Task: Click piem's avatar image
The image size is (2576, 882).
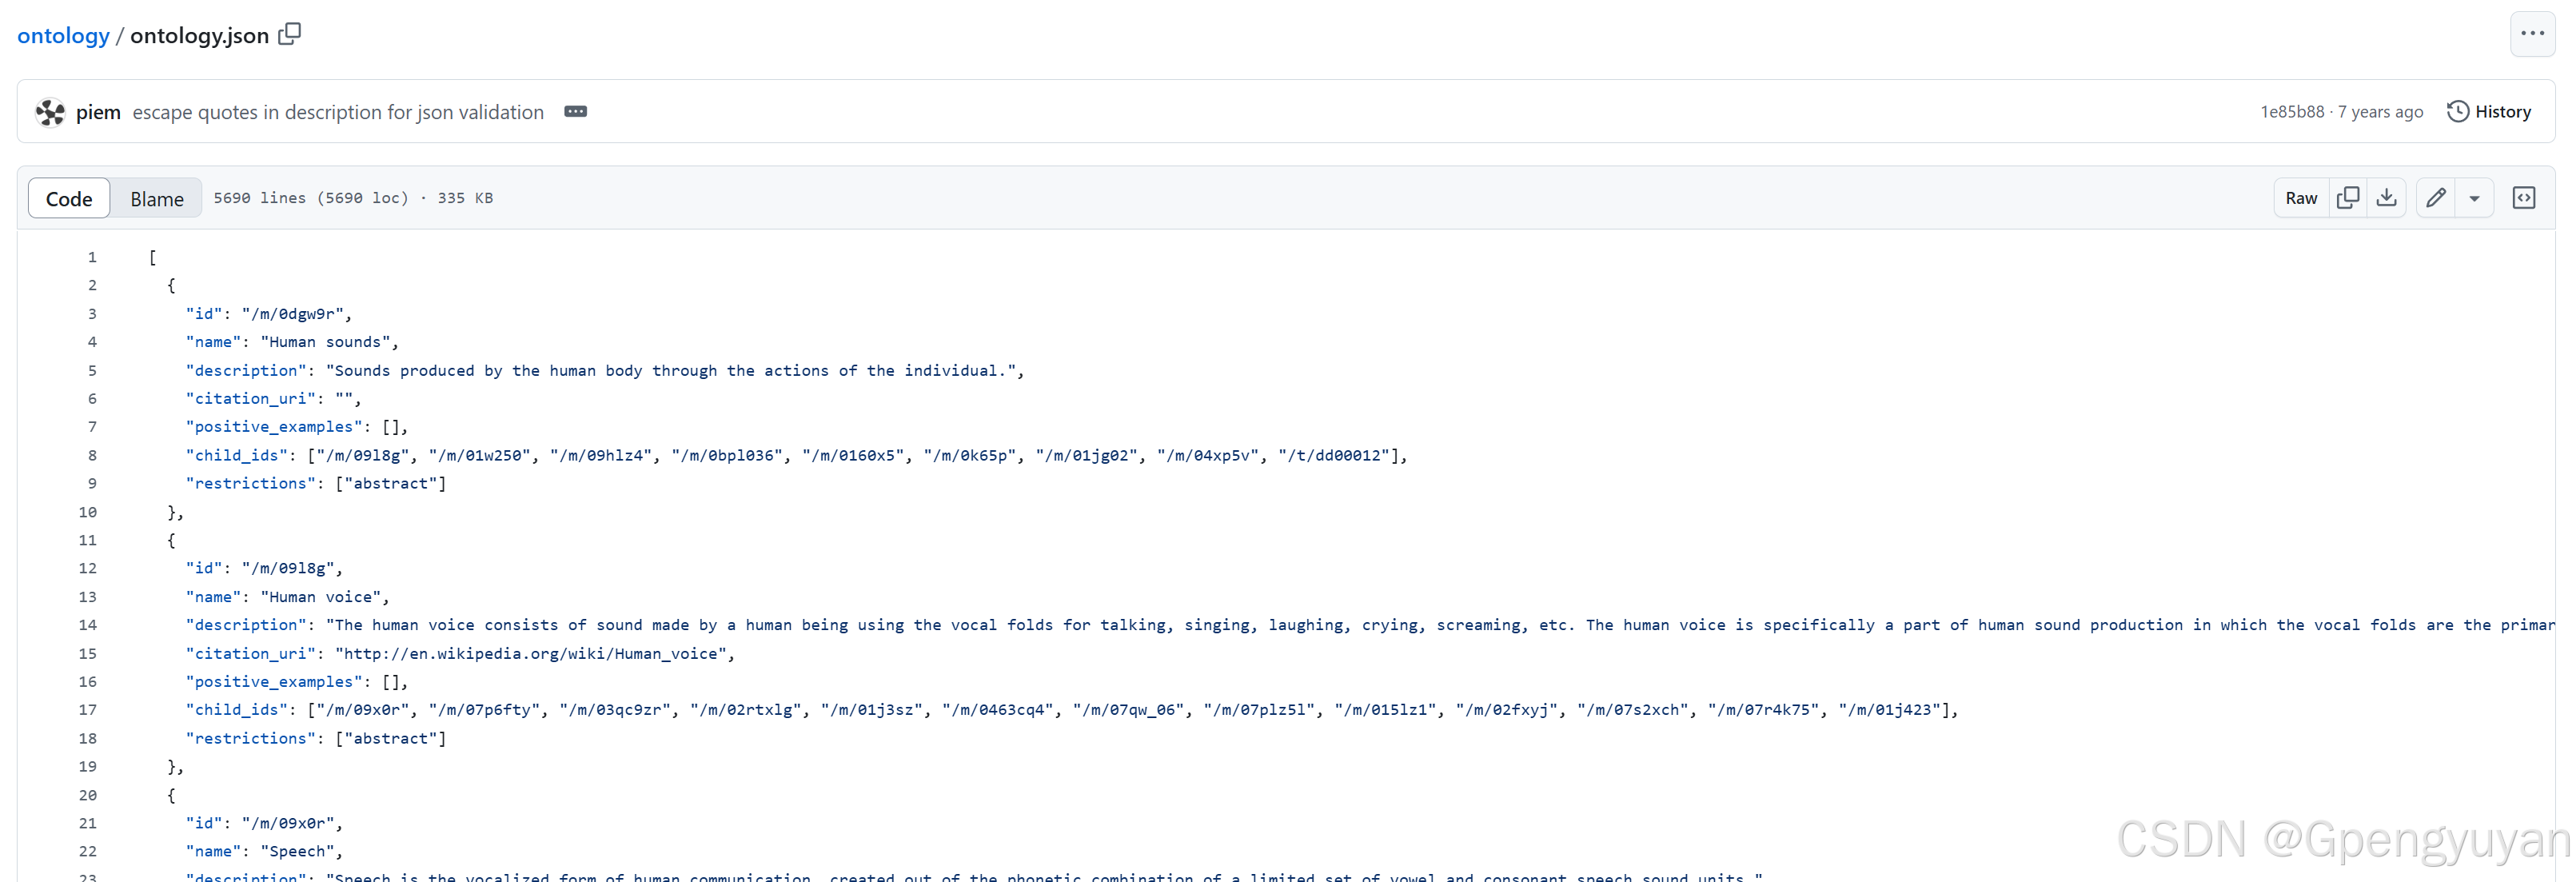Action: [50, 112]
